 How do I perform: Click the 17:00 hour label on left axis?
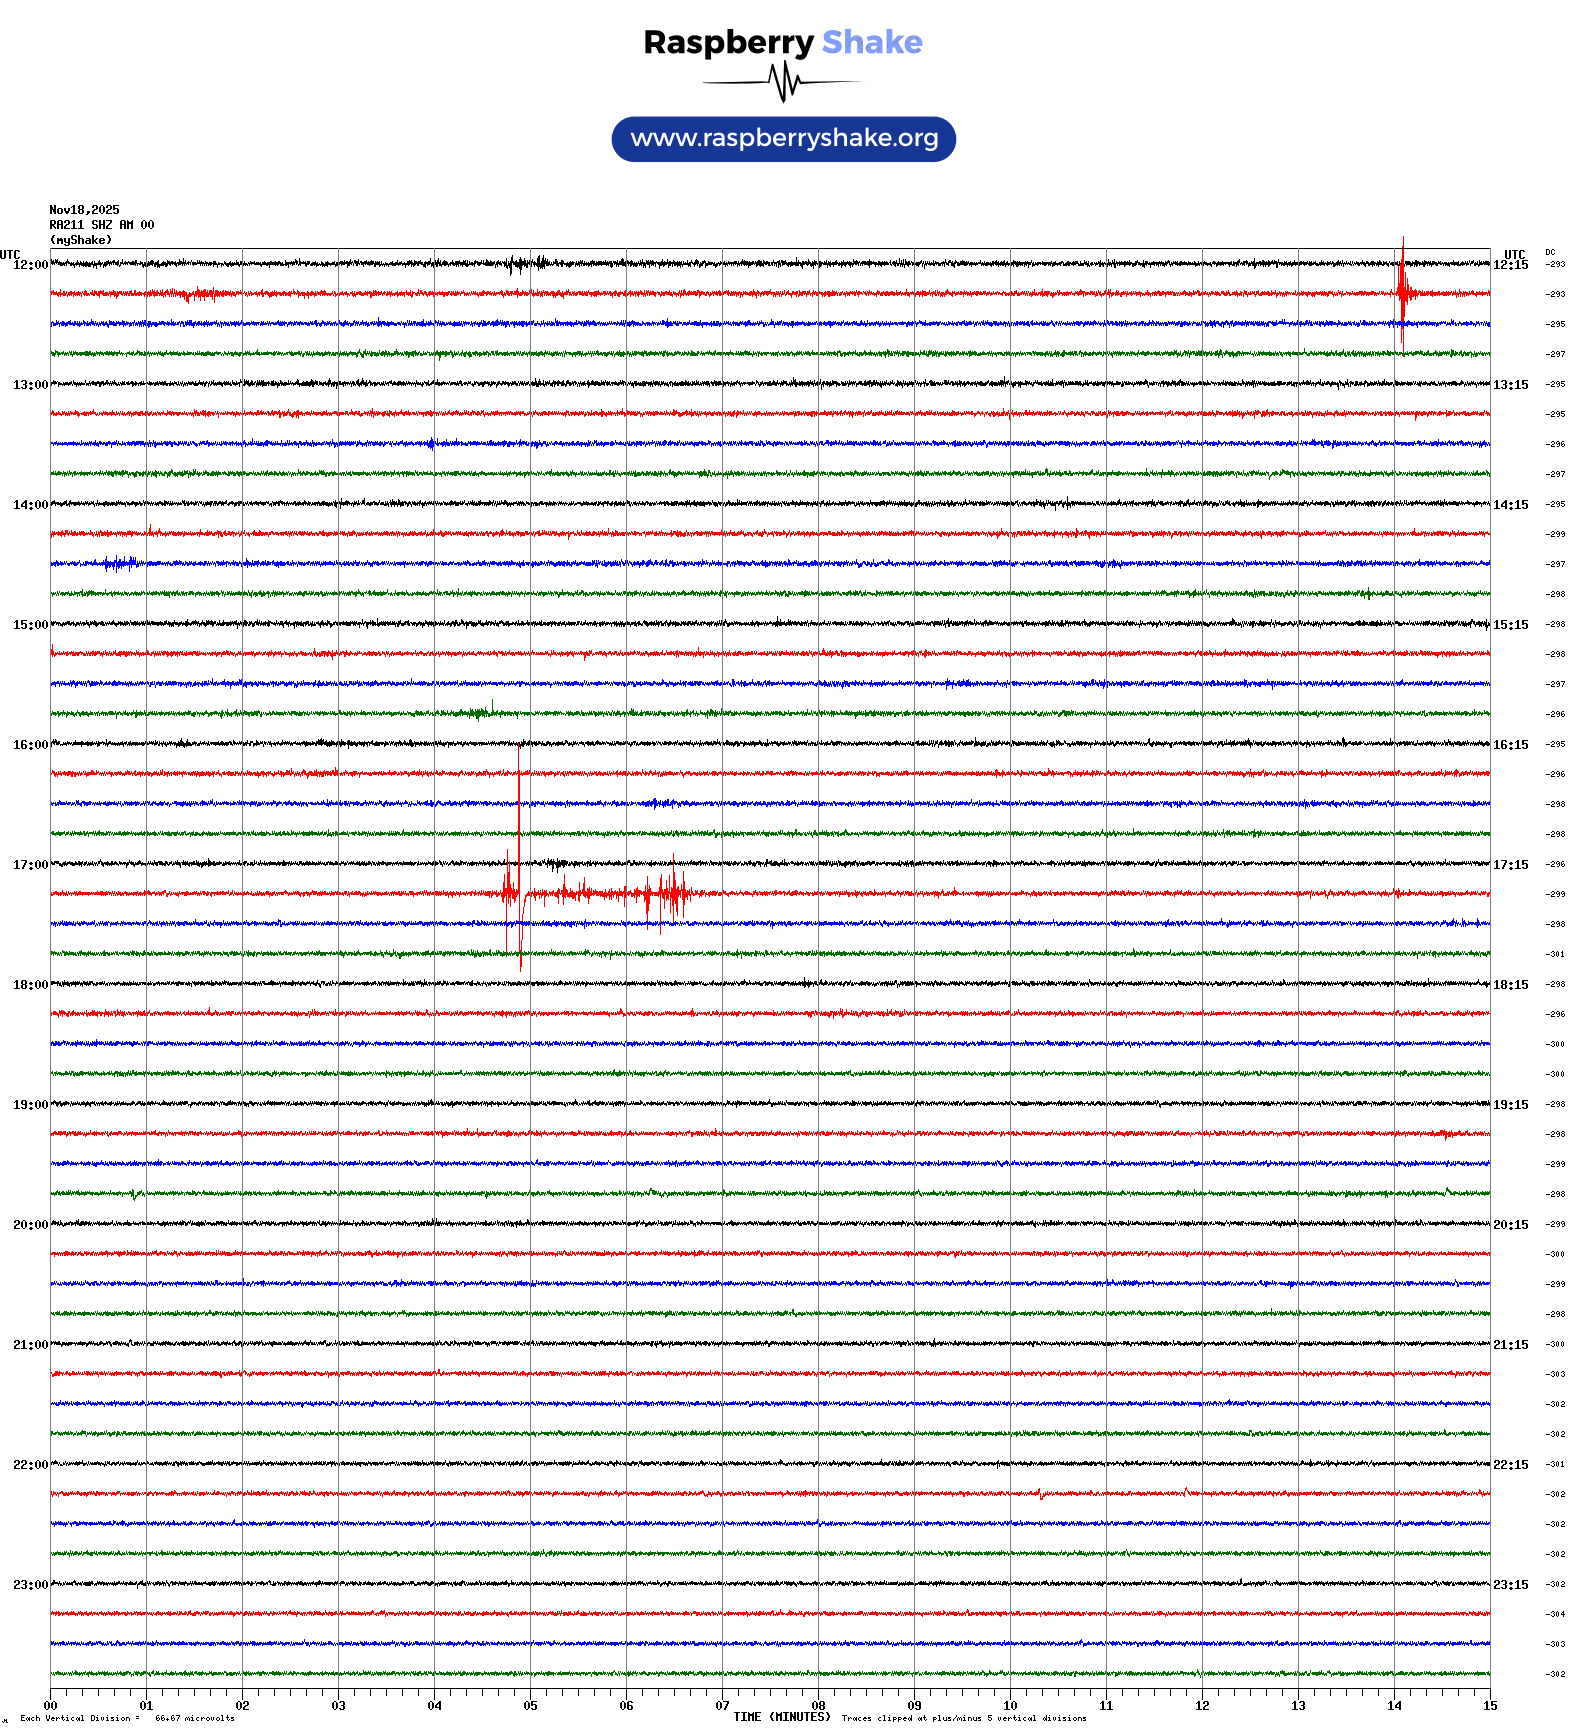click(30, 865)
